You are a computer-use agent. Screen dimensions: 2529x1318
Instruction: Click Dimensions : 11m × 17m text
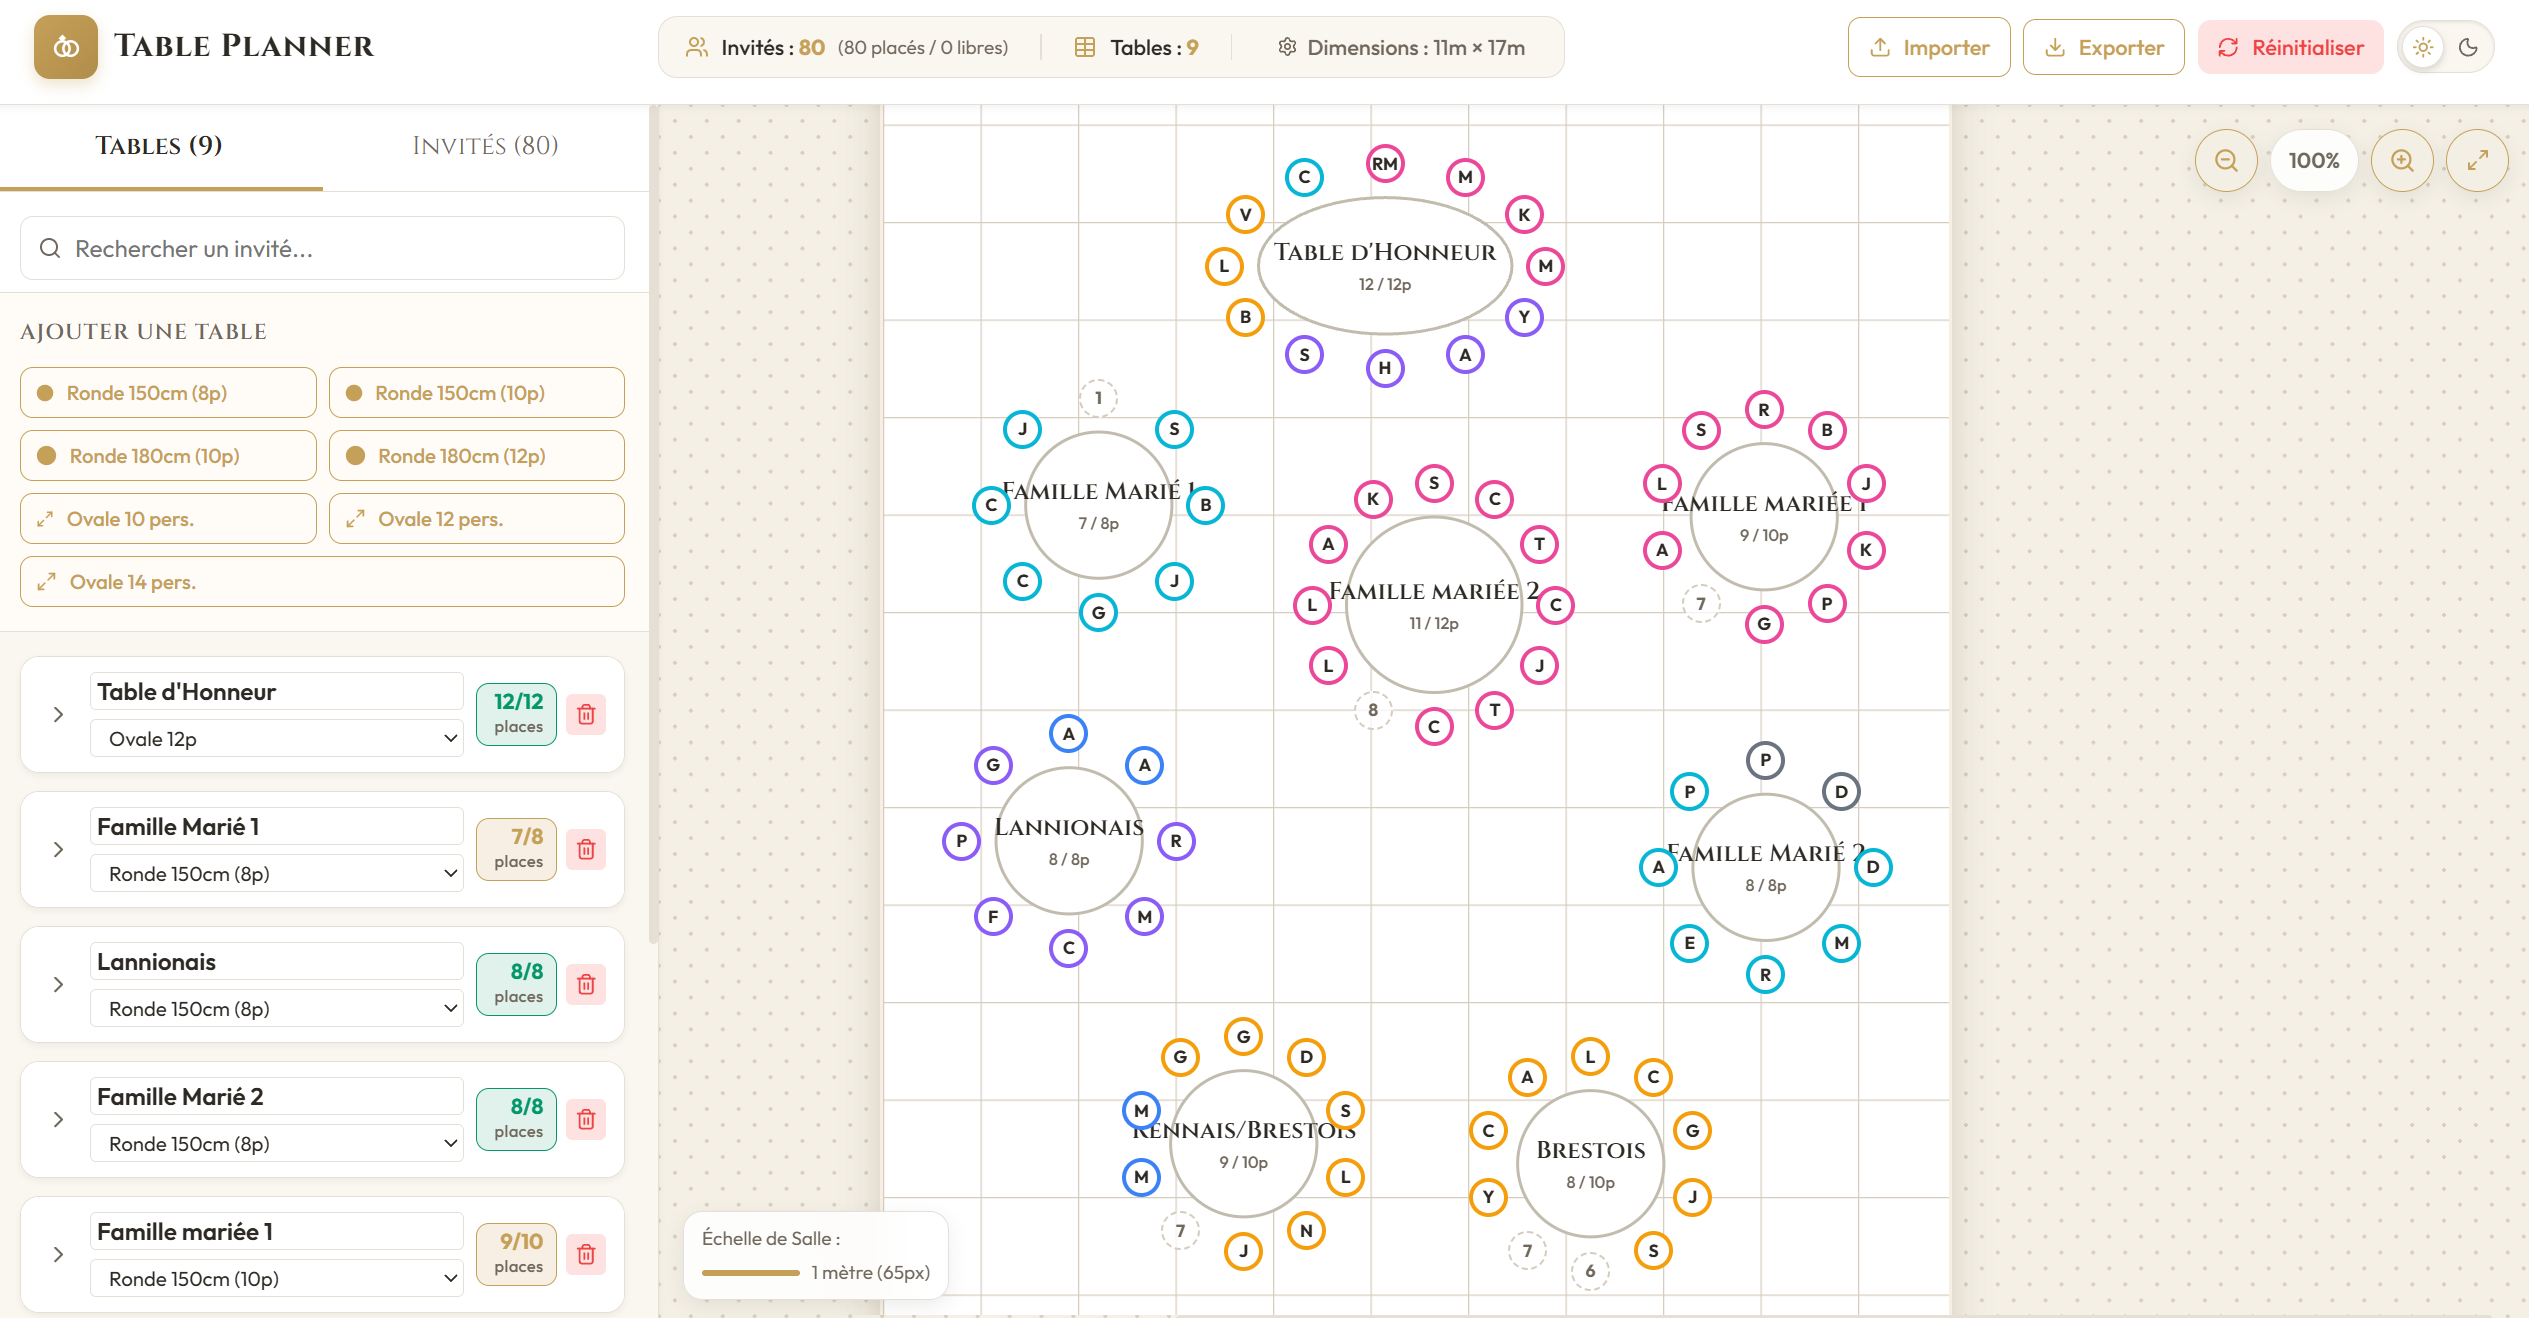(1415, 47)
